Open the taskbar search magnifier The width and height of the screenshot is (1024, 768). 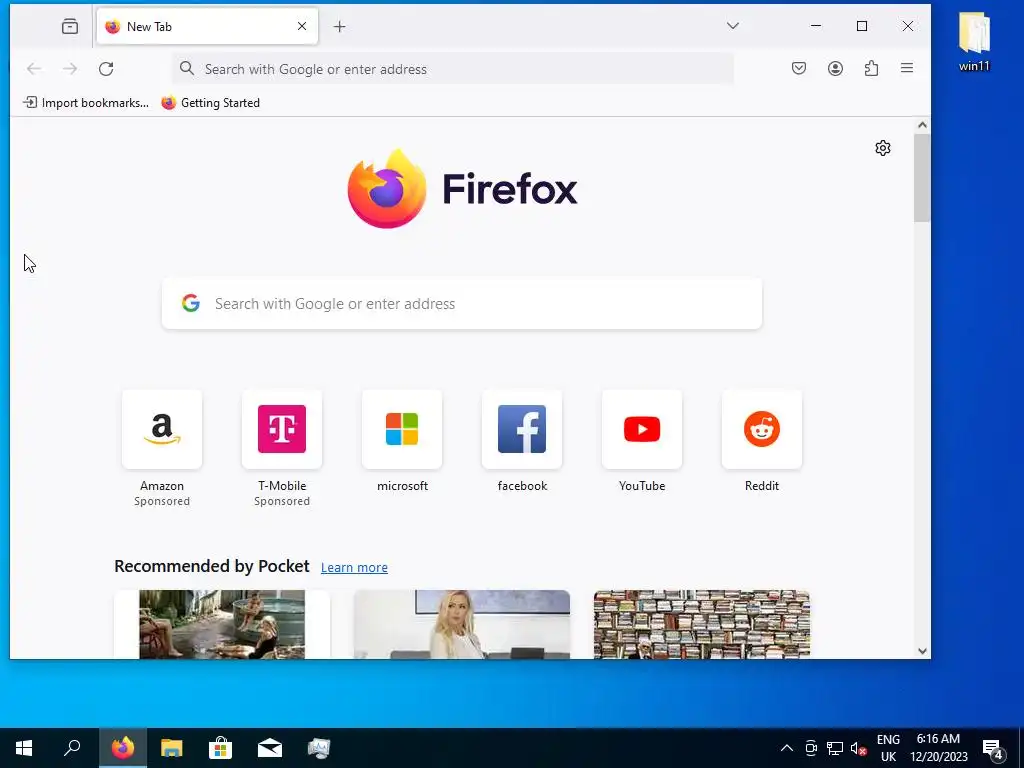coord(72,748)
